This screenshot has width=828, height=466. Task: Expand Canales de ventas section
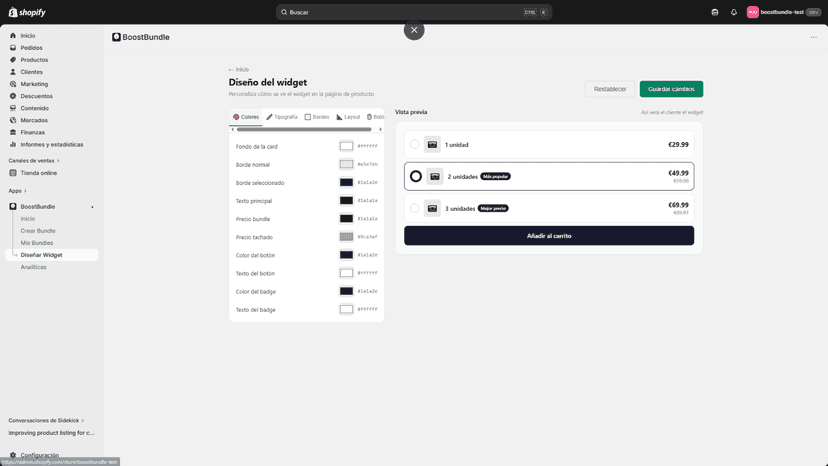pyautogui.click(x=34, y=161)
